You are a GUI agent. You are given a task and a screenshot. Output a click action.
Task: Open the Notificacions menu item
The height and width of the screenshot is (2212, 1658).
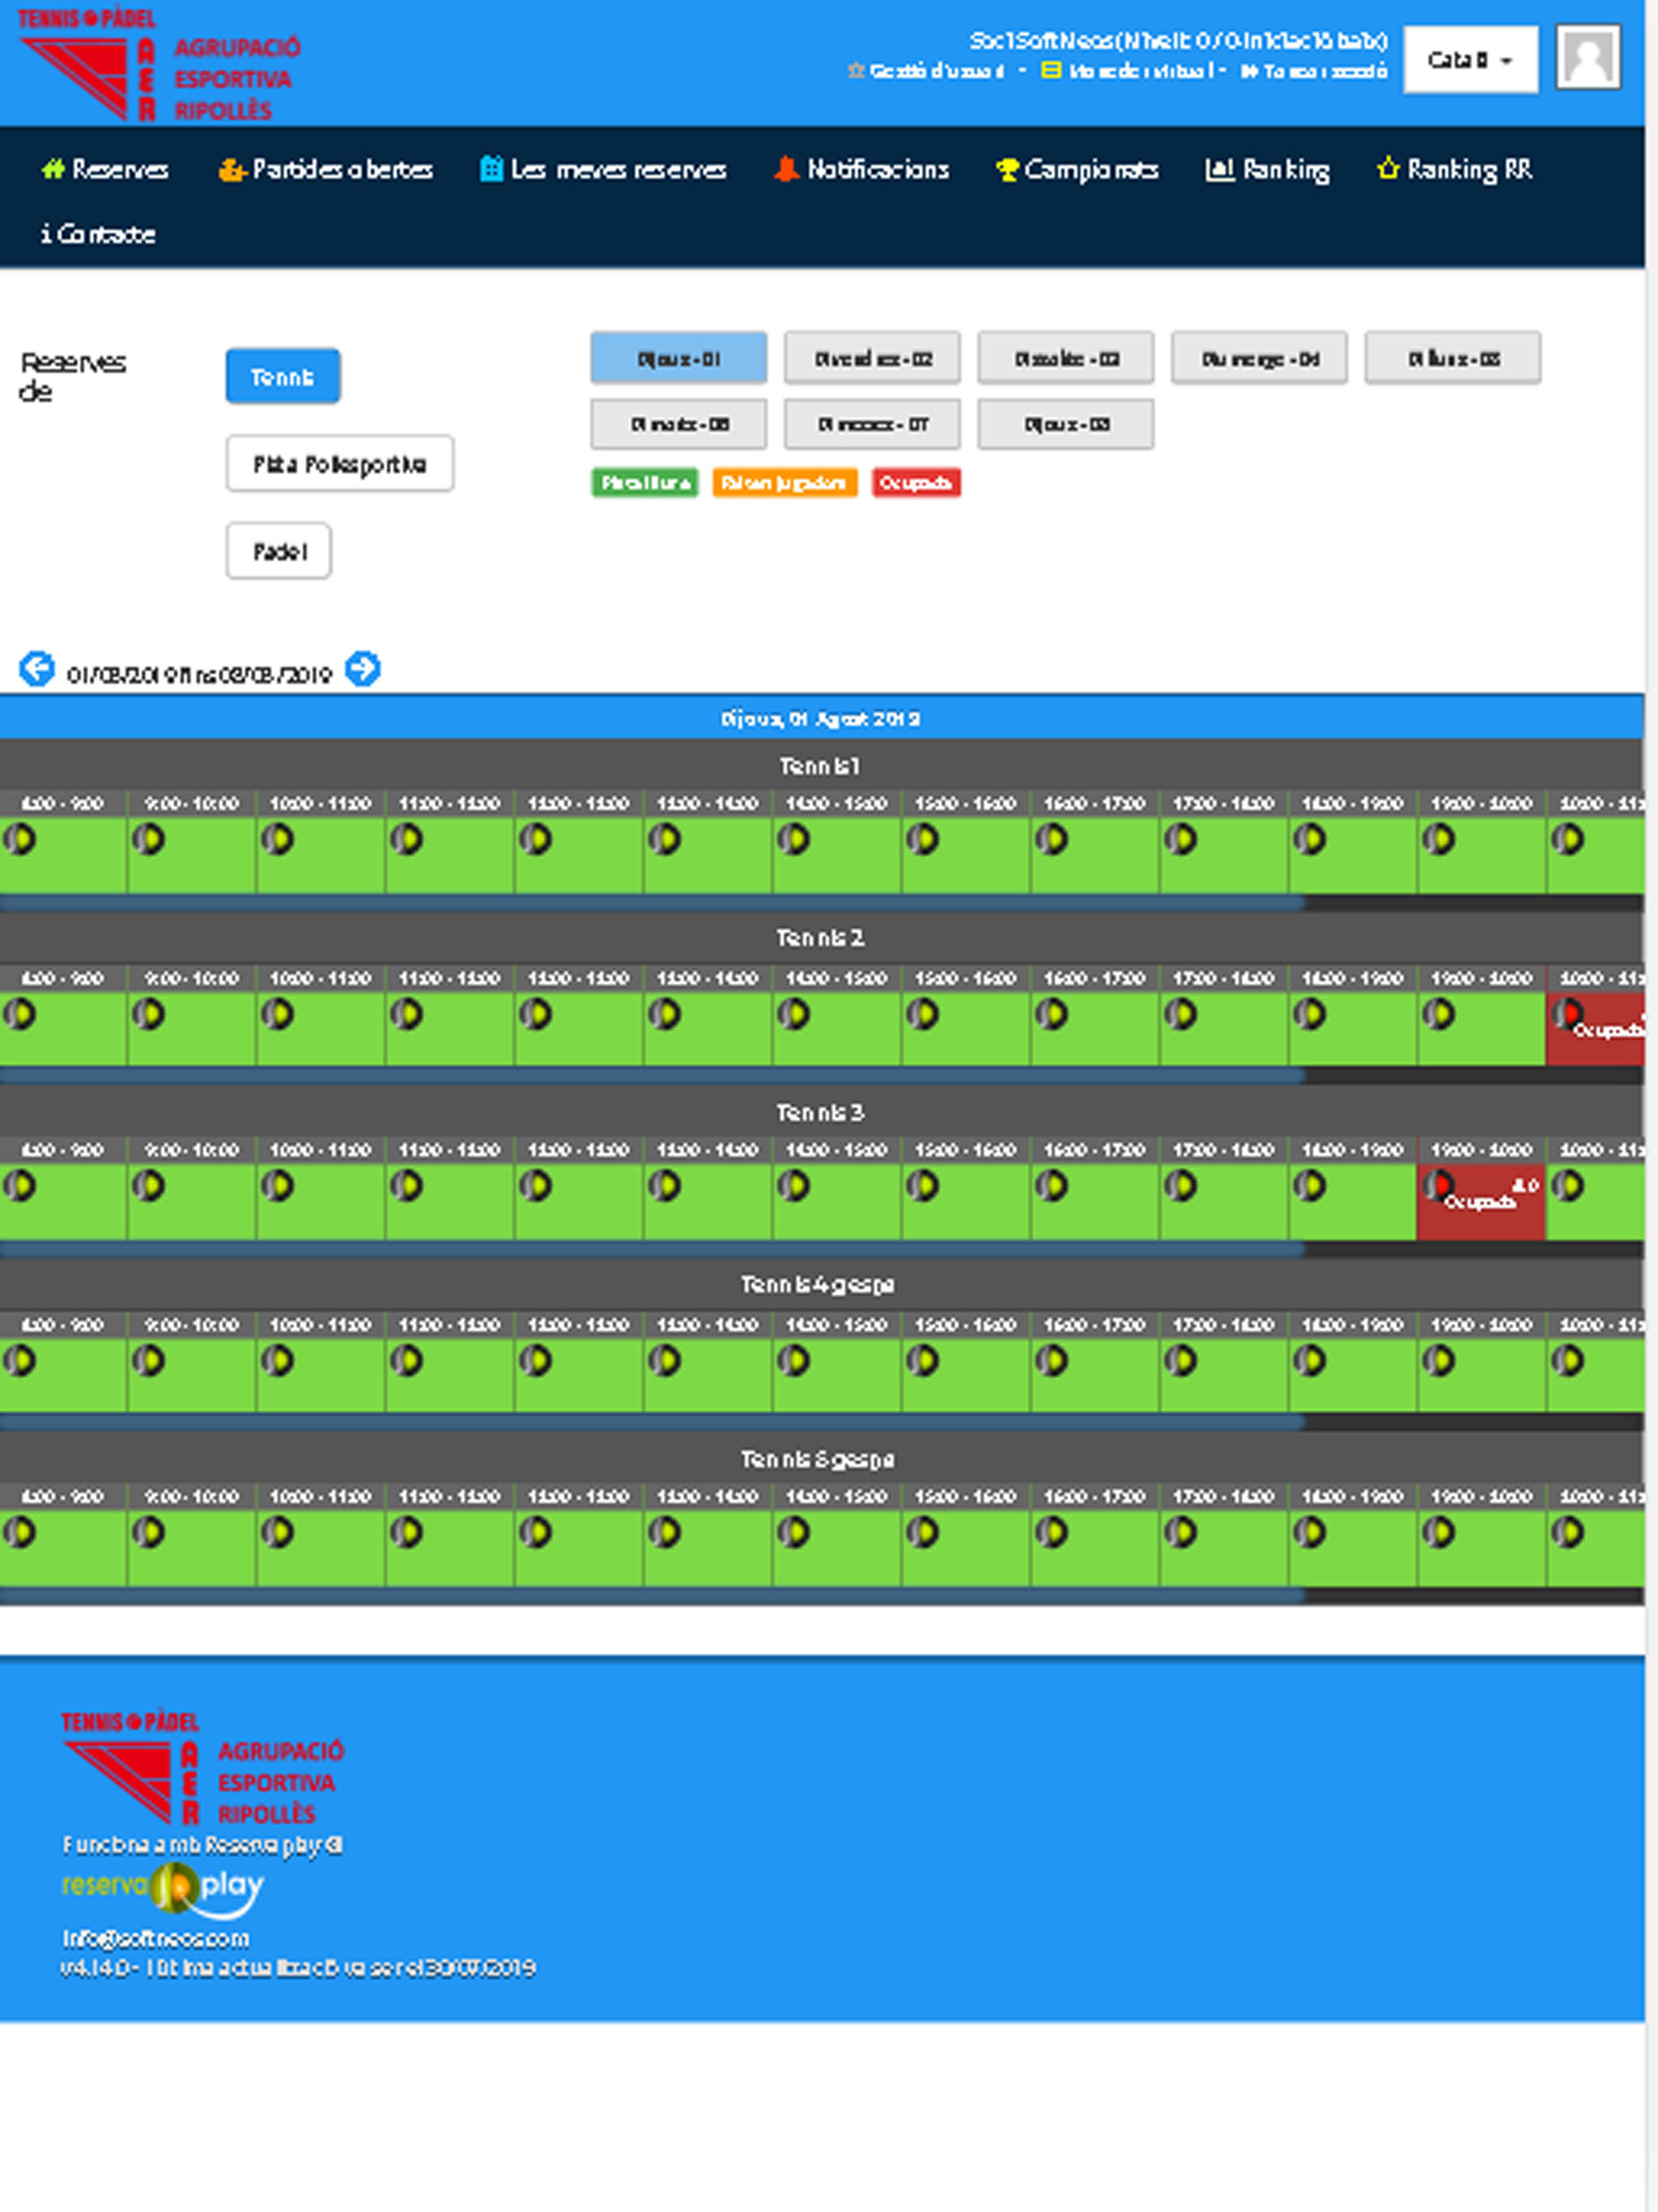[x=861, y=169]
